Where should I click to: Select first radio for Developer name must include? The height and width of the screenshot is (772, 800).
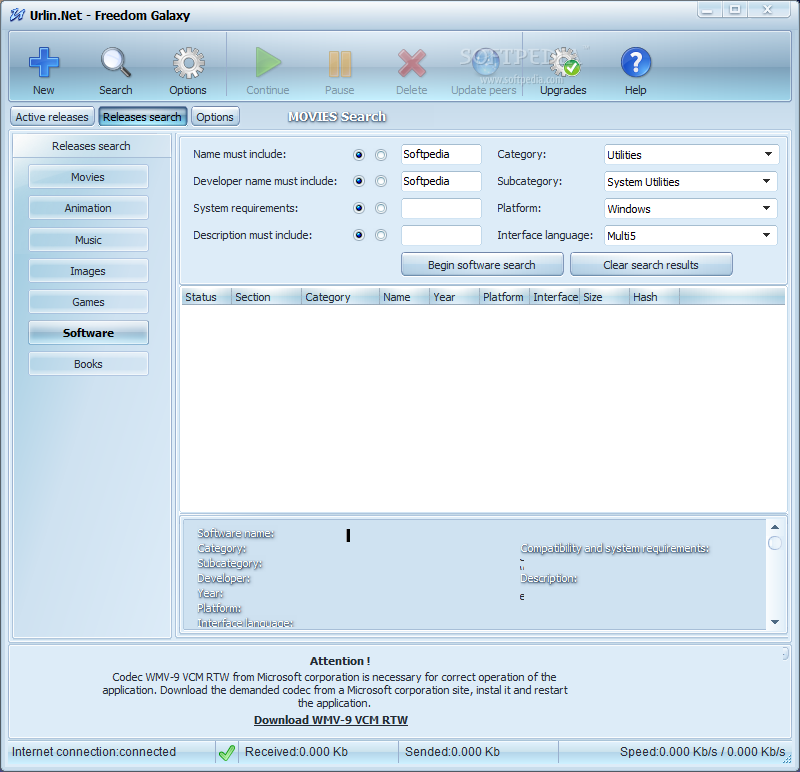pos(359,181)
